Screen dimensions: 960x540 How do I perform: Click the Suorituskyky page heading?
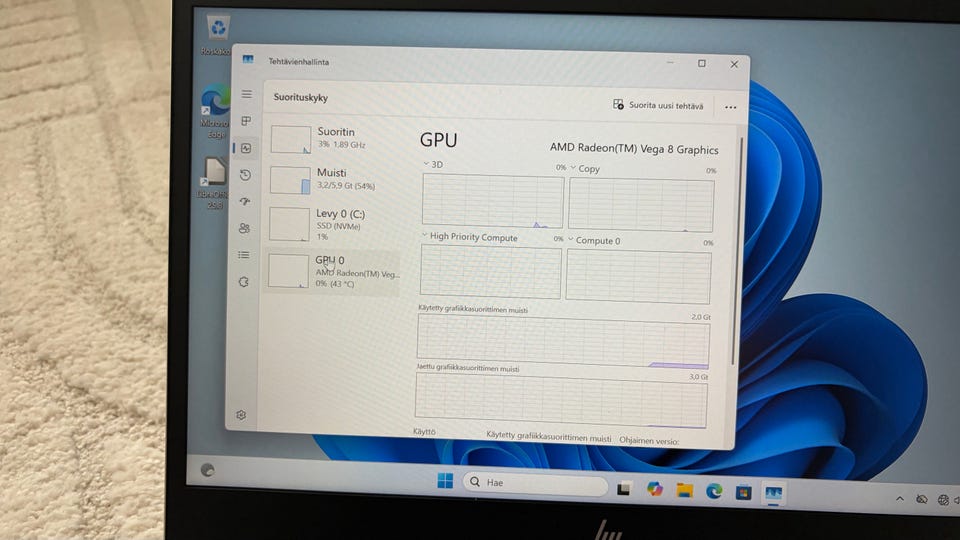[x=301, y=97]
